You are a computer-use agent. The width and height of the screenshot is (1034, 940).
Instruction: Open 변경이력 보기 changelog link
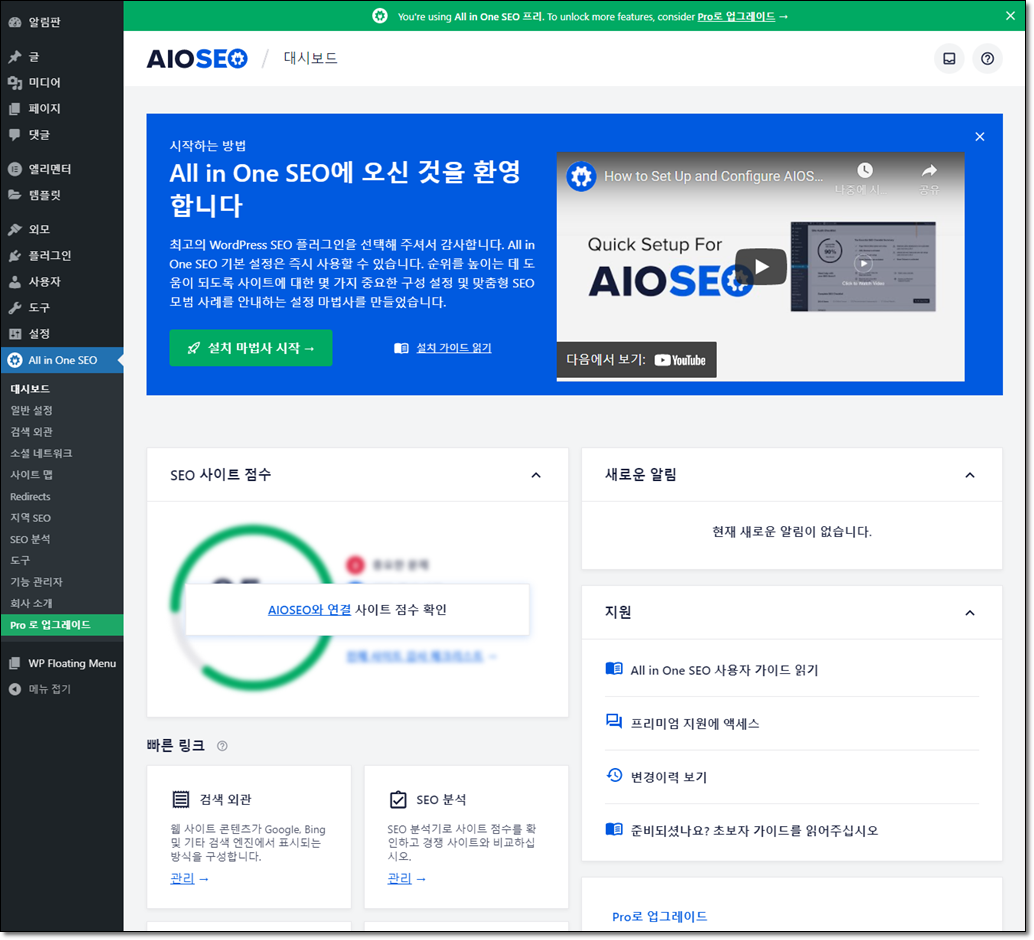pos(669,777)
